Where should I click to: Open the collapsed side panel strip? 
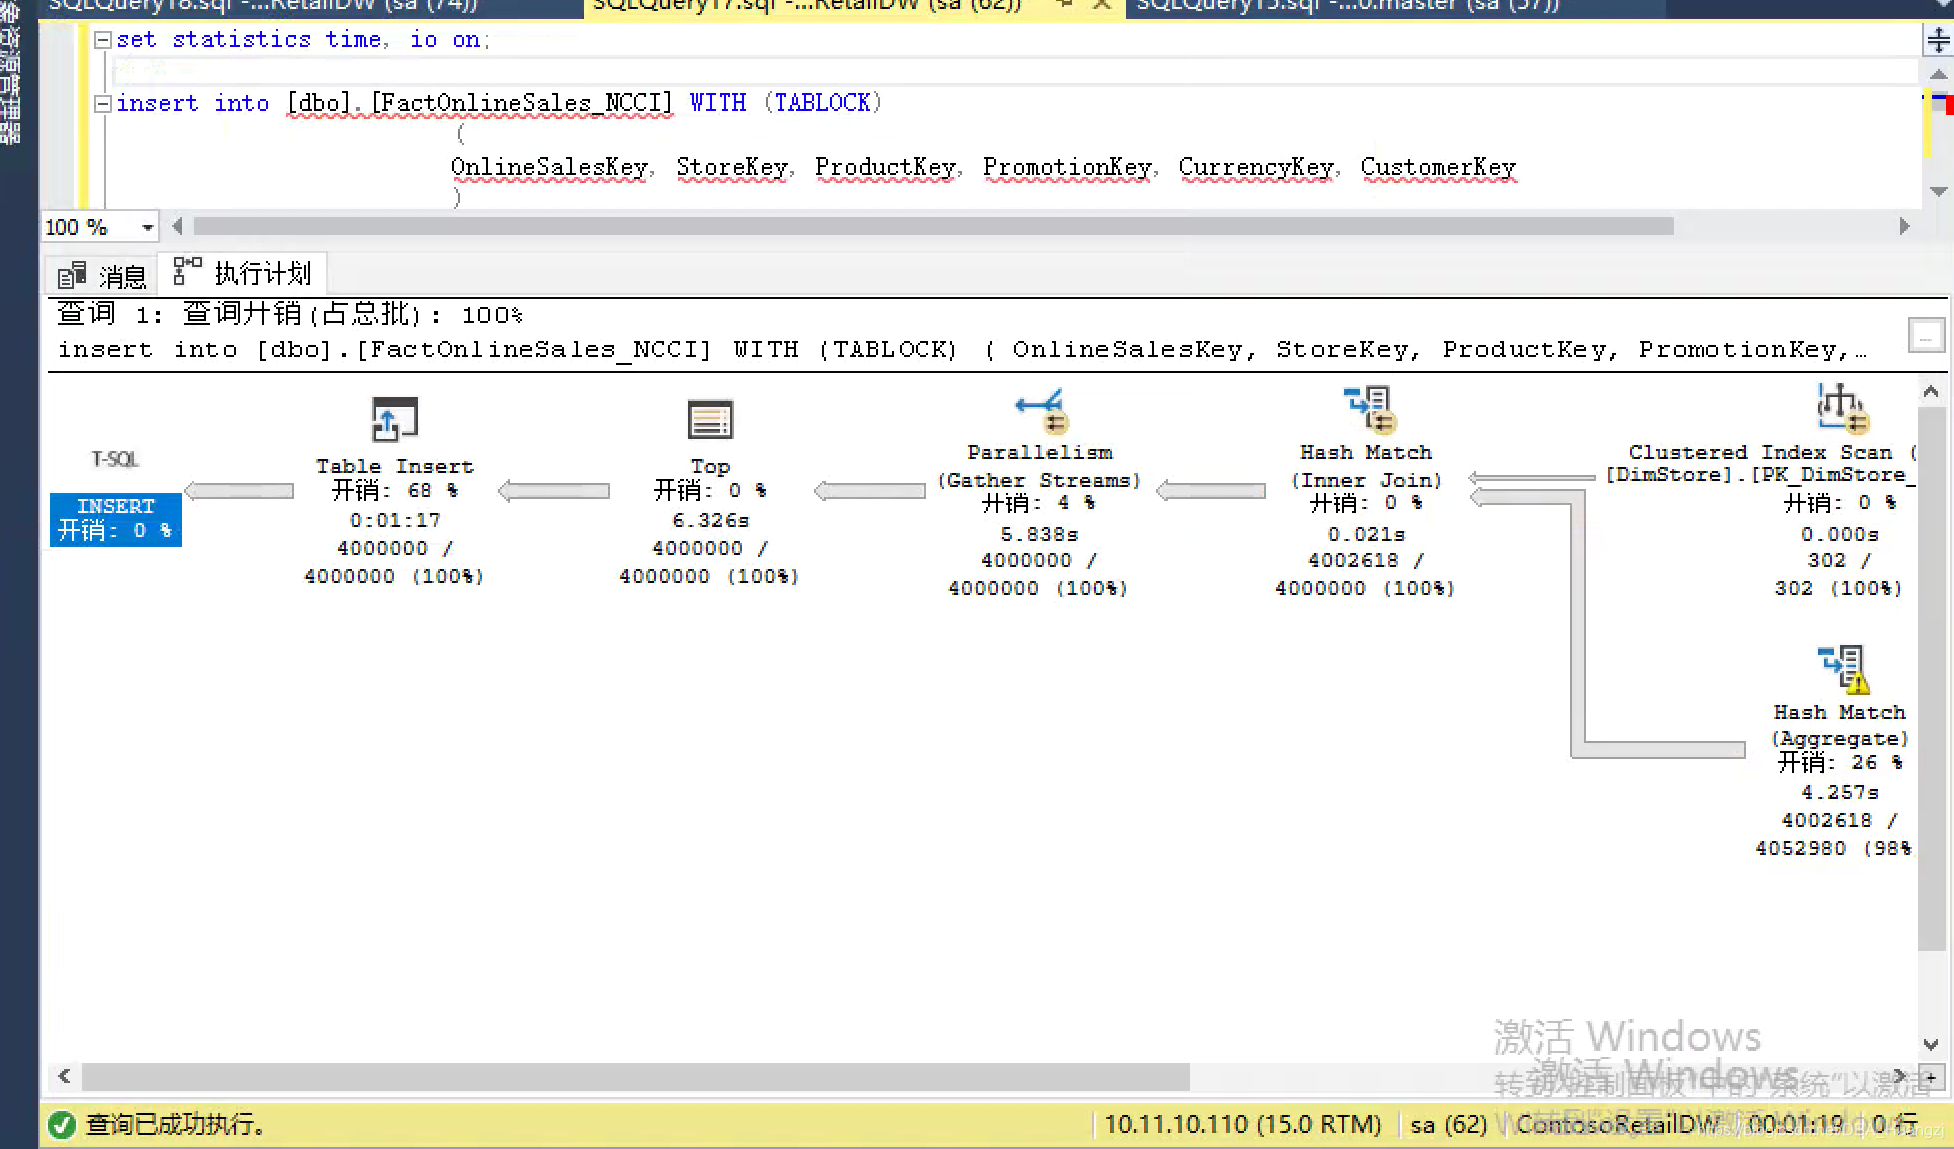pos(10,72)
